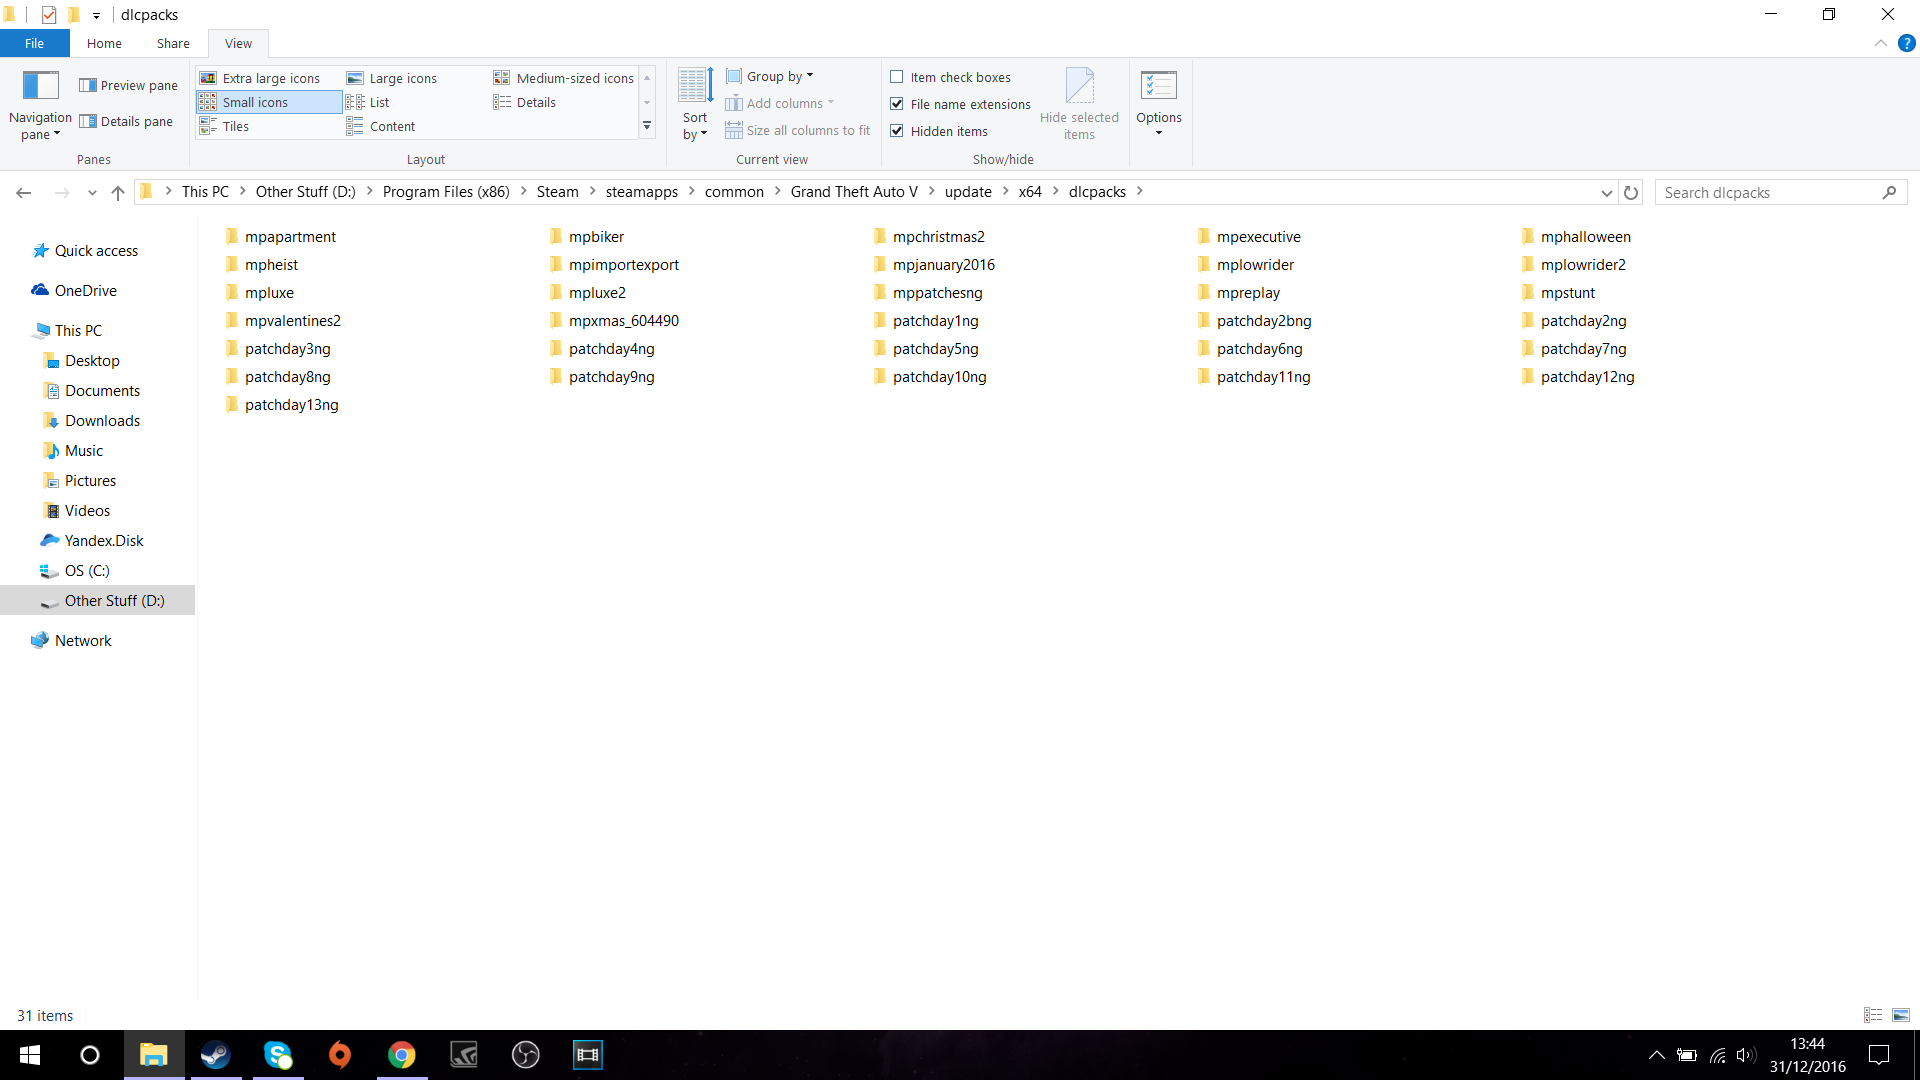
Task: Uncheck File name extensions
Action: coord(897,104)
